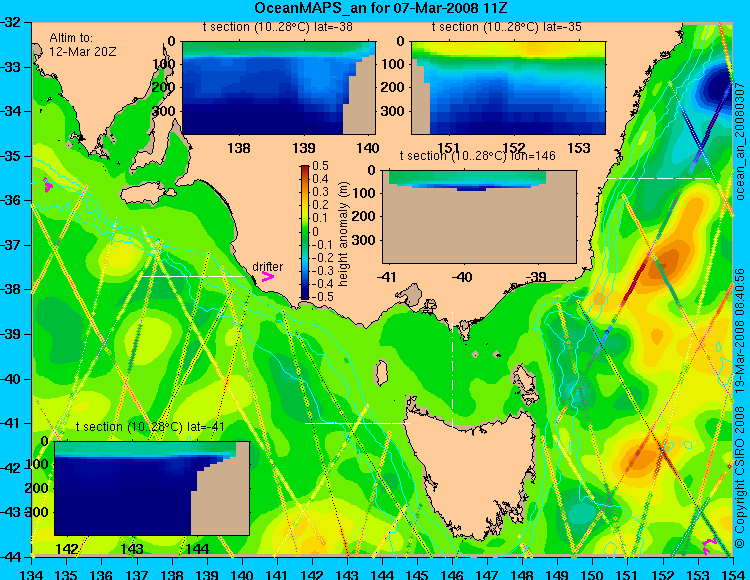Viewport: 750px width, 580px height.
Task: Click the magenta drifter marker near latitude -36 on left
Action: (x=47, y=185)
